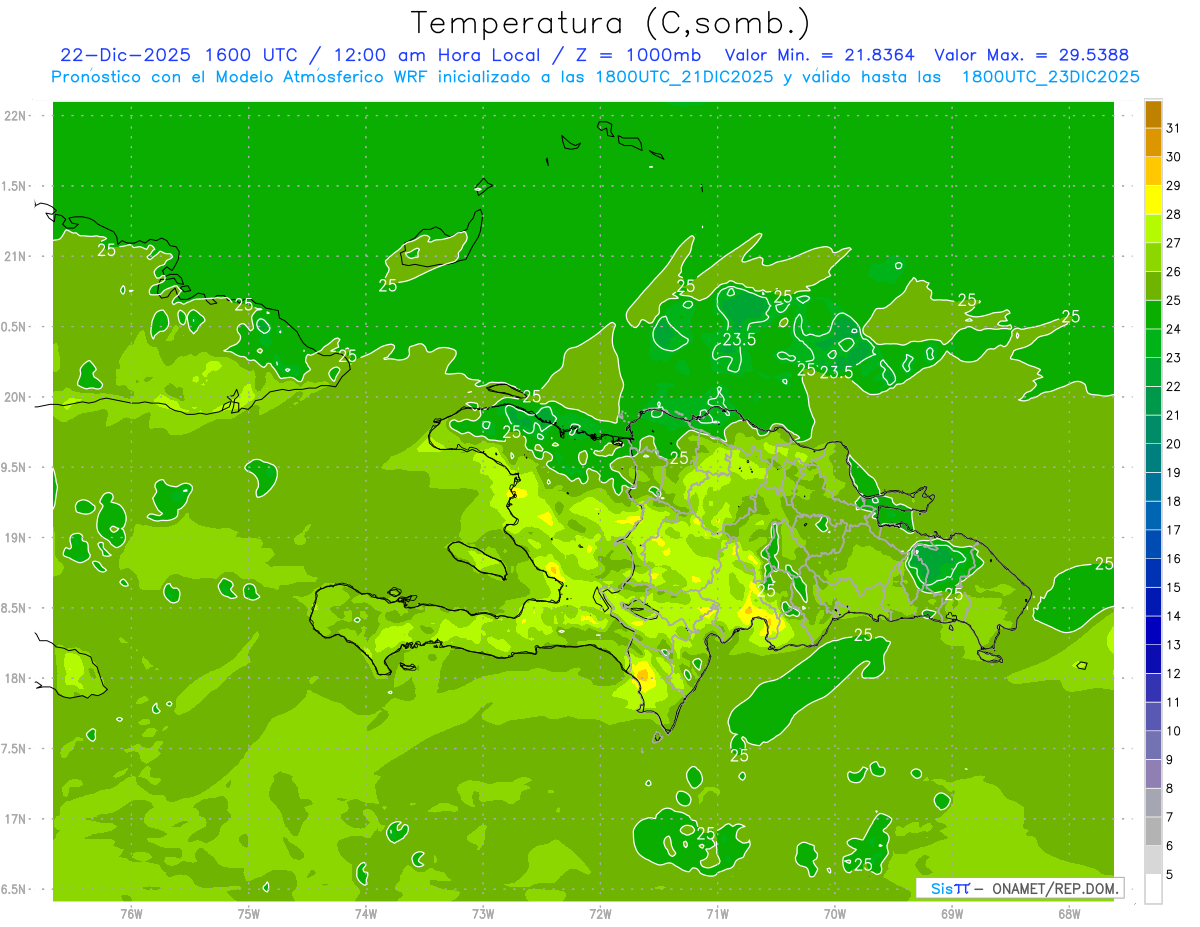Click the '19N' latitude axis label

tap(15, 537)
